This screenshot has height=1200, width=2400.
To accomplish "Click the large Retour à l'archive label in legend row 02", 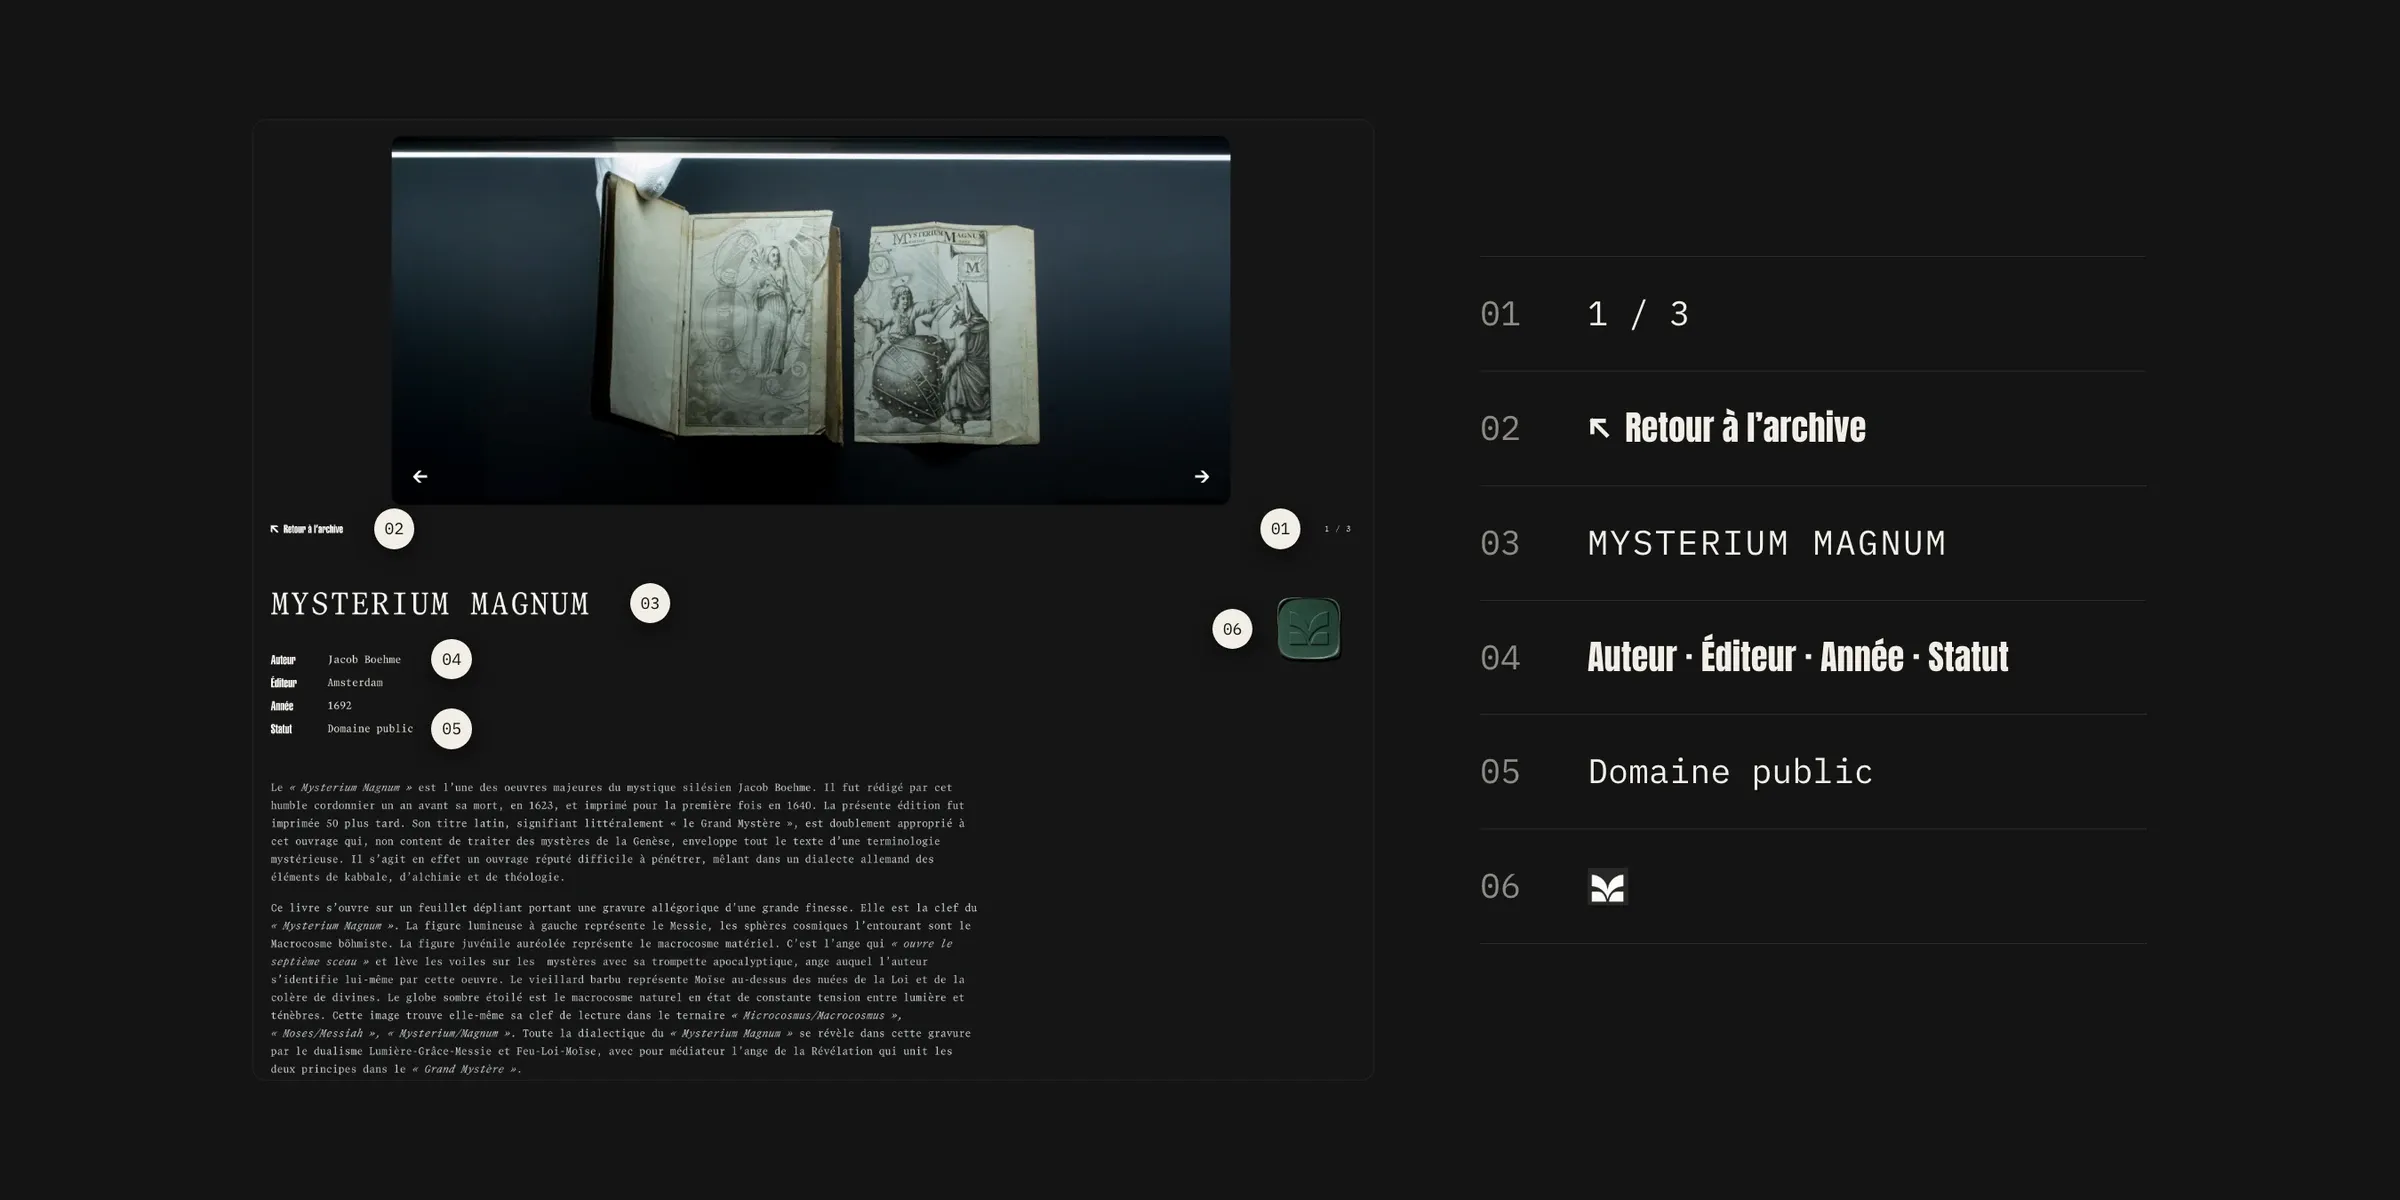I will 1727,428.
